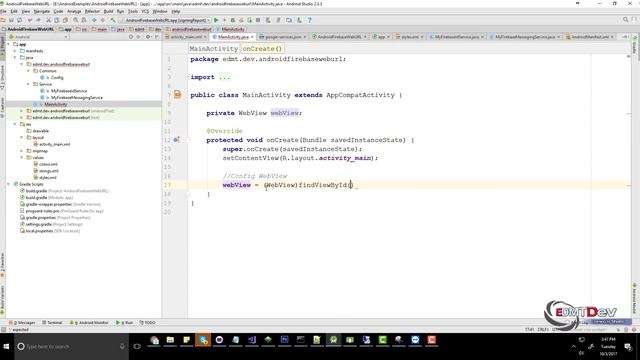Viewport: 640px width, 360px height.
Task: Switch to the activity_main.xml editor tab
Action: (x=186, y=37)
